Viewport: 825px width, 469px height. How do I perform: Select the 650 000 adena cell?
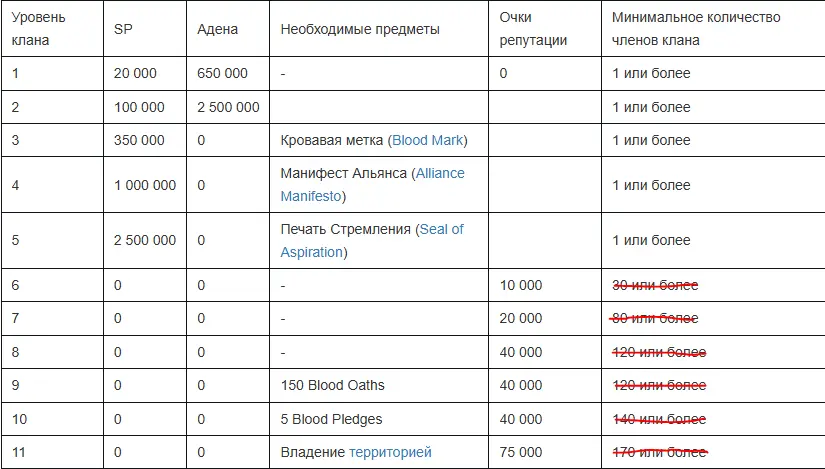tap(223, 74)
